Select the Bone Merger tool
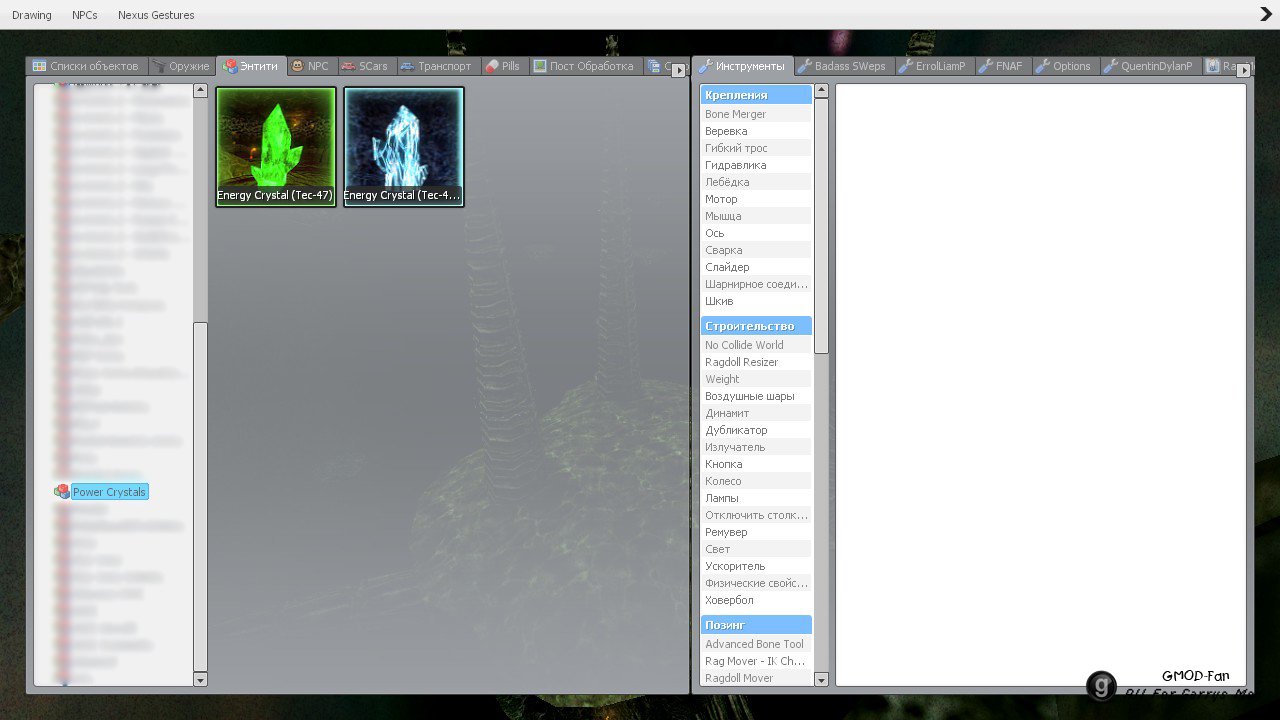Image resolution: width=1280 pixels, height=720 pixels. (x=757, y=114)
